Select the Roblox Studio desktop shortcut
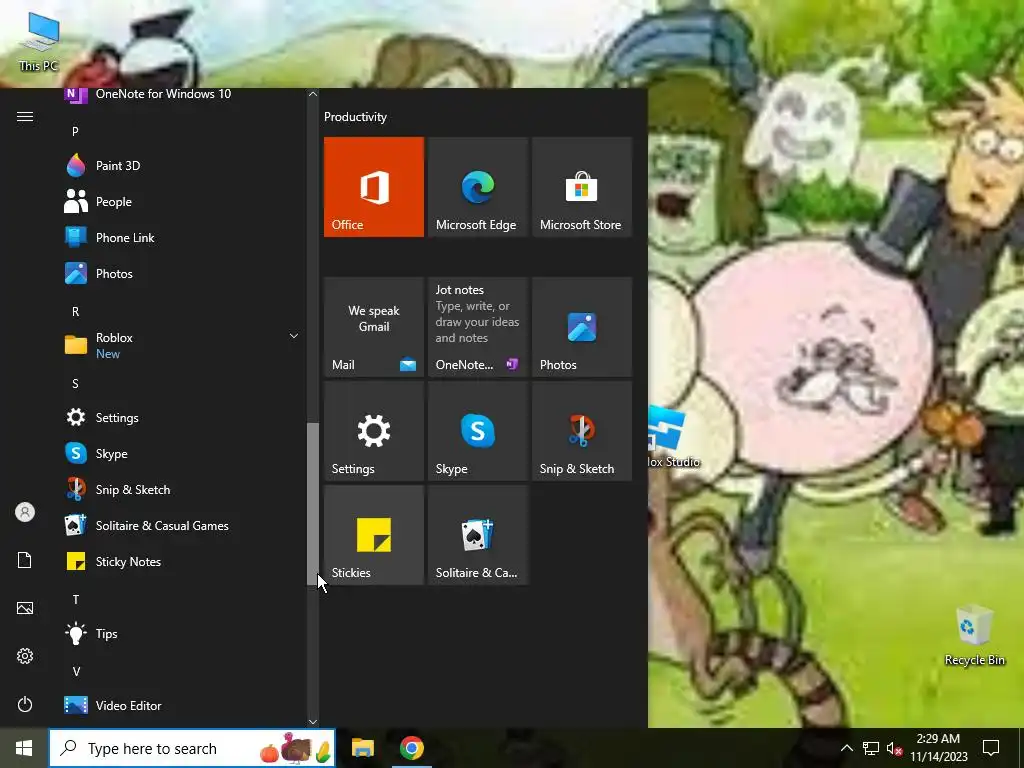This screenshot has width=1024, height=768. [x=673, y=437]
